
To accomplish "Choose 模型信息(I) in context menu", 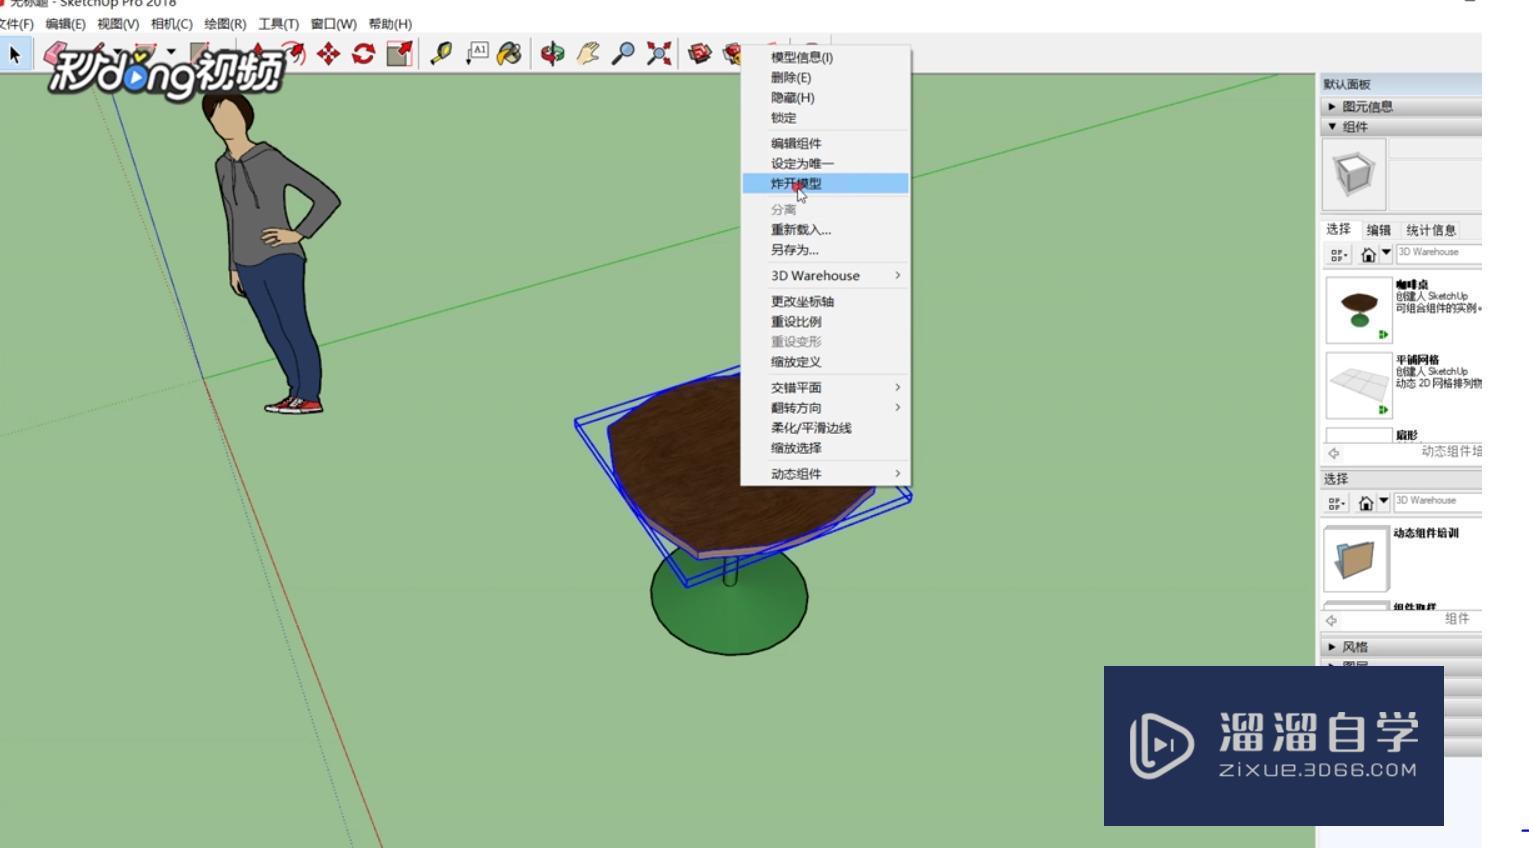I will [x=825, y=58].
